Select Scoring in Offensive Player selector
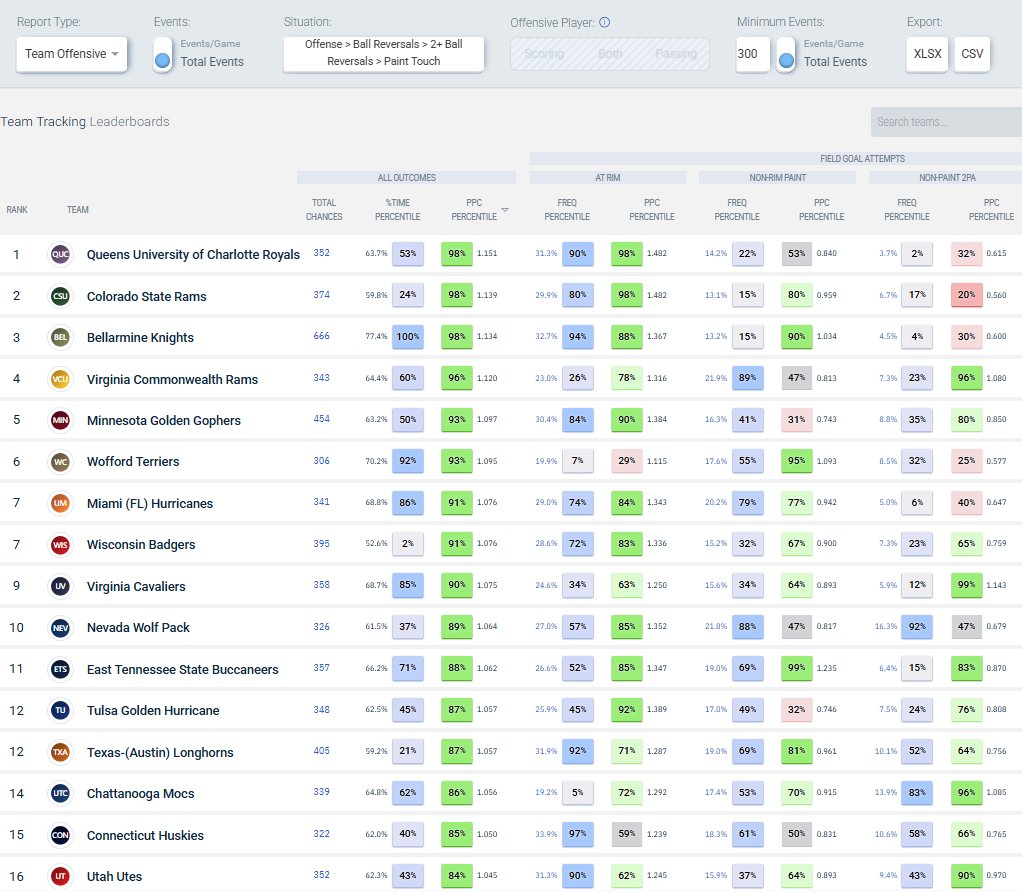 pos(544,53)
